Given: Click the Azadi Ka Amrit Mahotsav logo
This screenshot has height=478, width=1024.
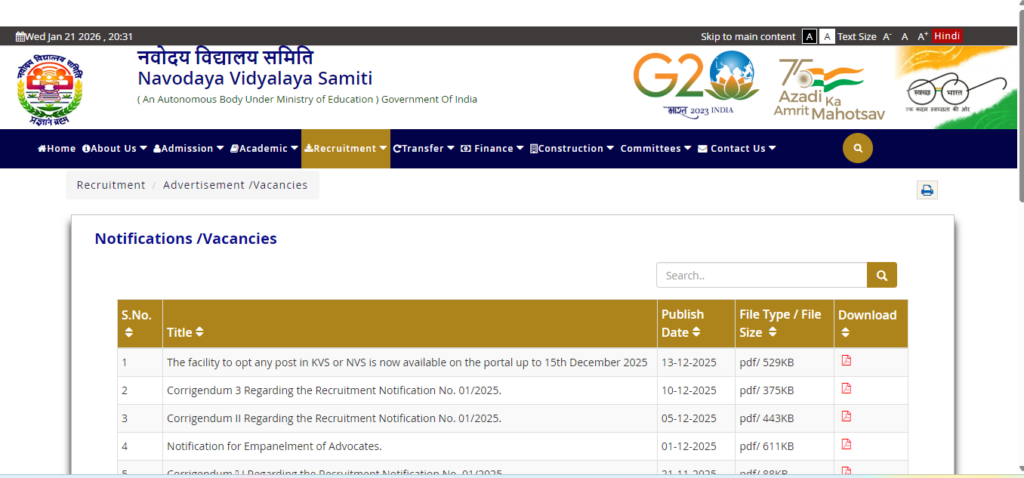Looking at the screenshot, I should [x=829, y=89].
